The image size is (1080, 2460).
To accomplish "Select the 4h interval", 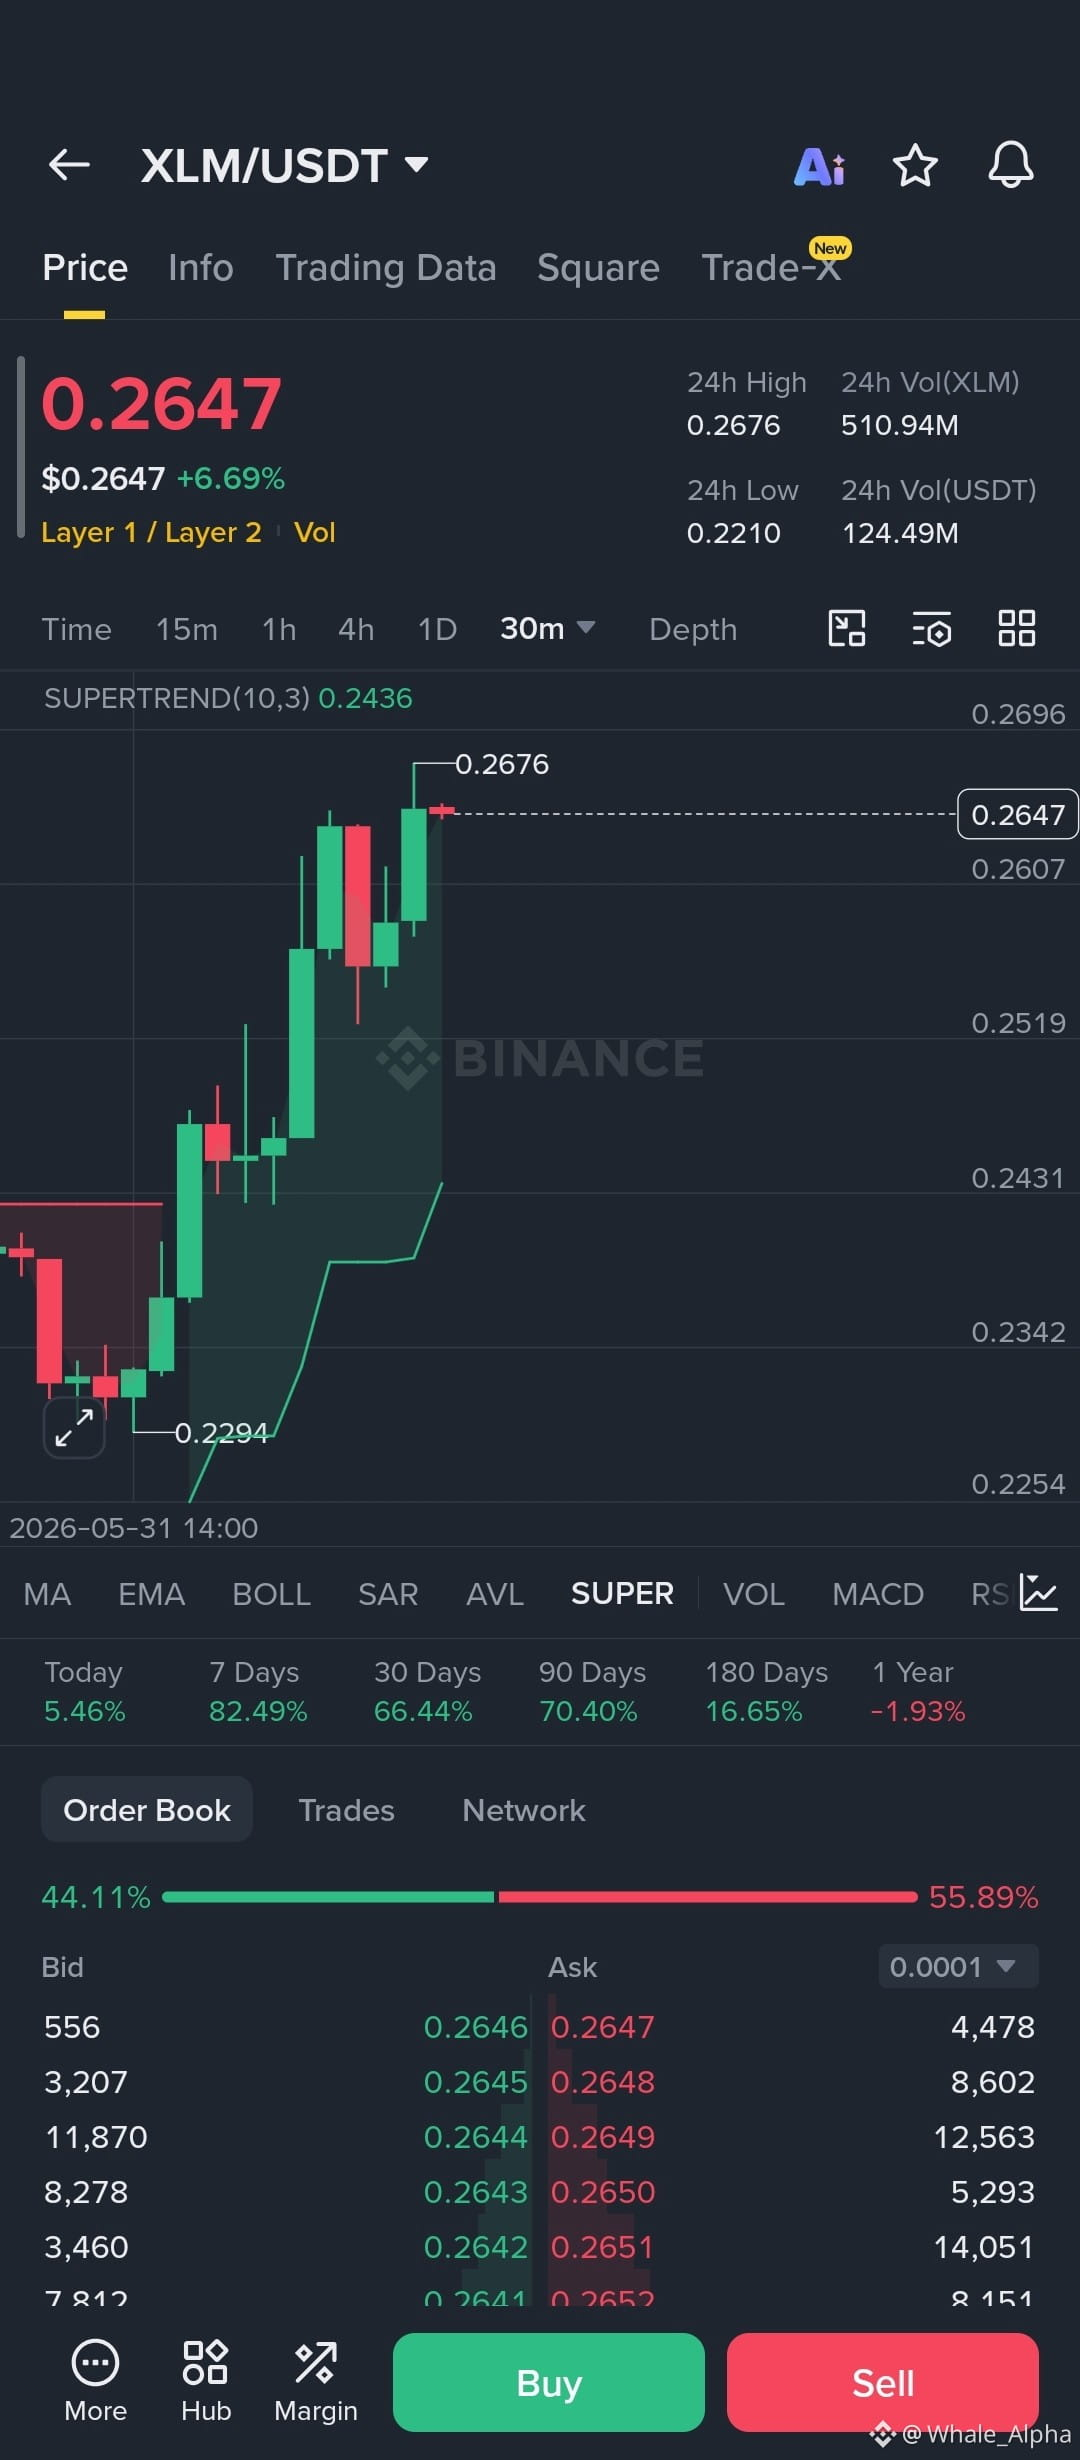I will 356,629.
